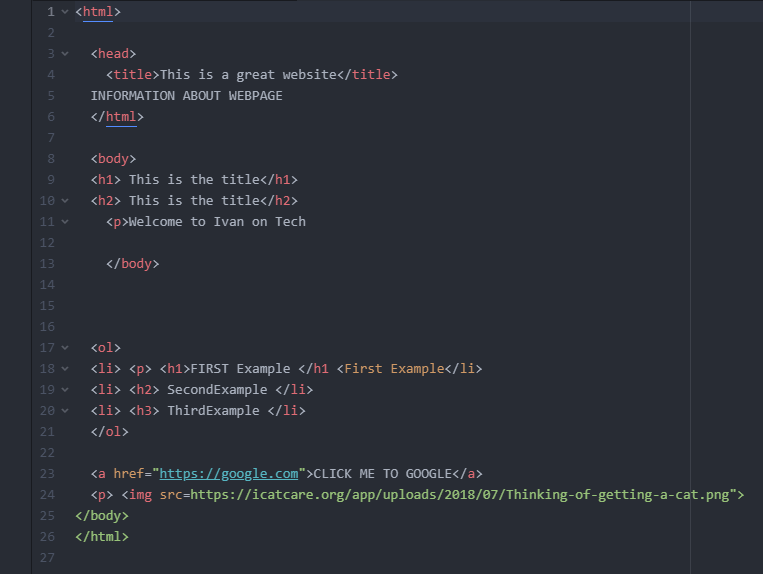763x574 pixels.
Task: Click the icatcare.org image src URL
Action: click(460, 495)
